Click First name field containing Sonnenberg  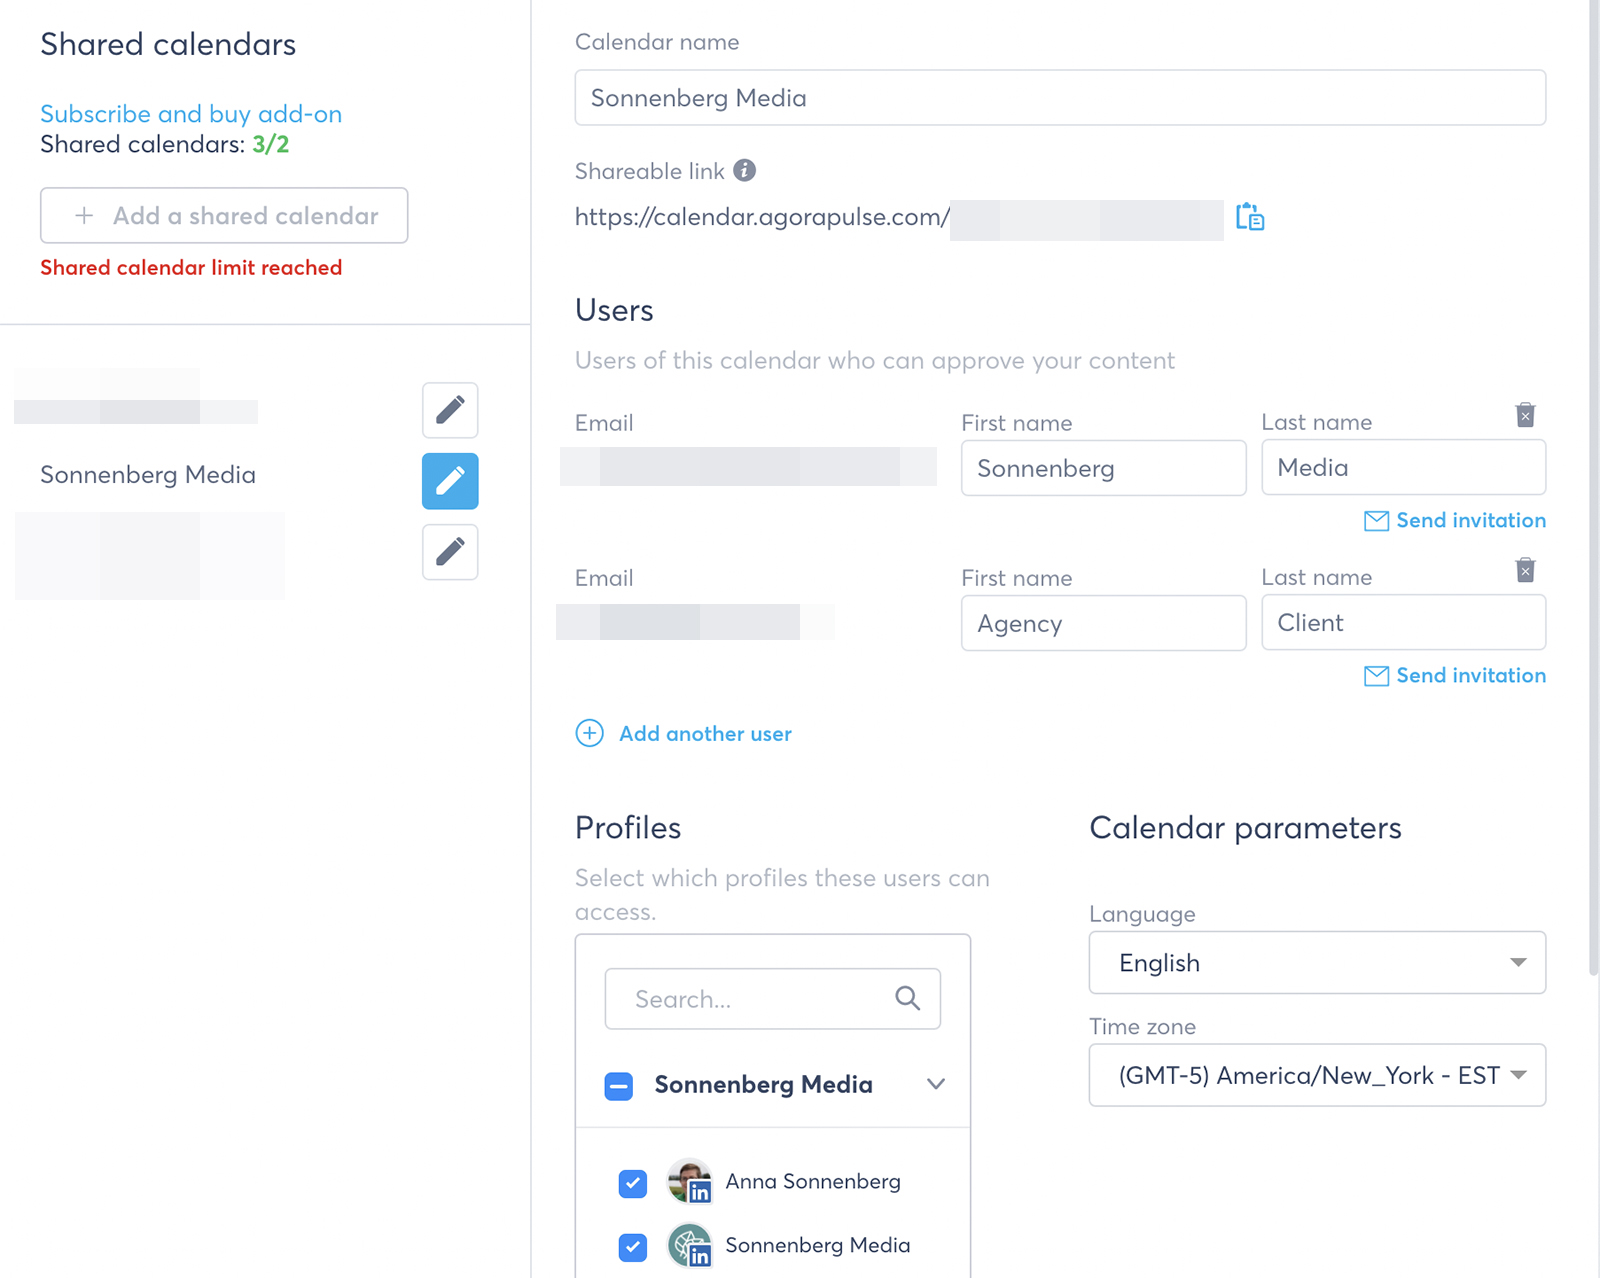pyautogui.click(x=1104, y=468)
